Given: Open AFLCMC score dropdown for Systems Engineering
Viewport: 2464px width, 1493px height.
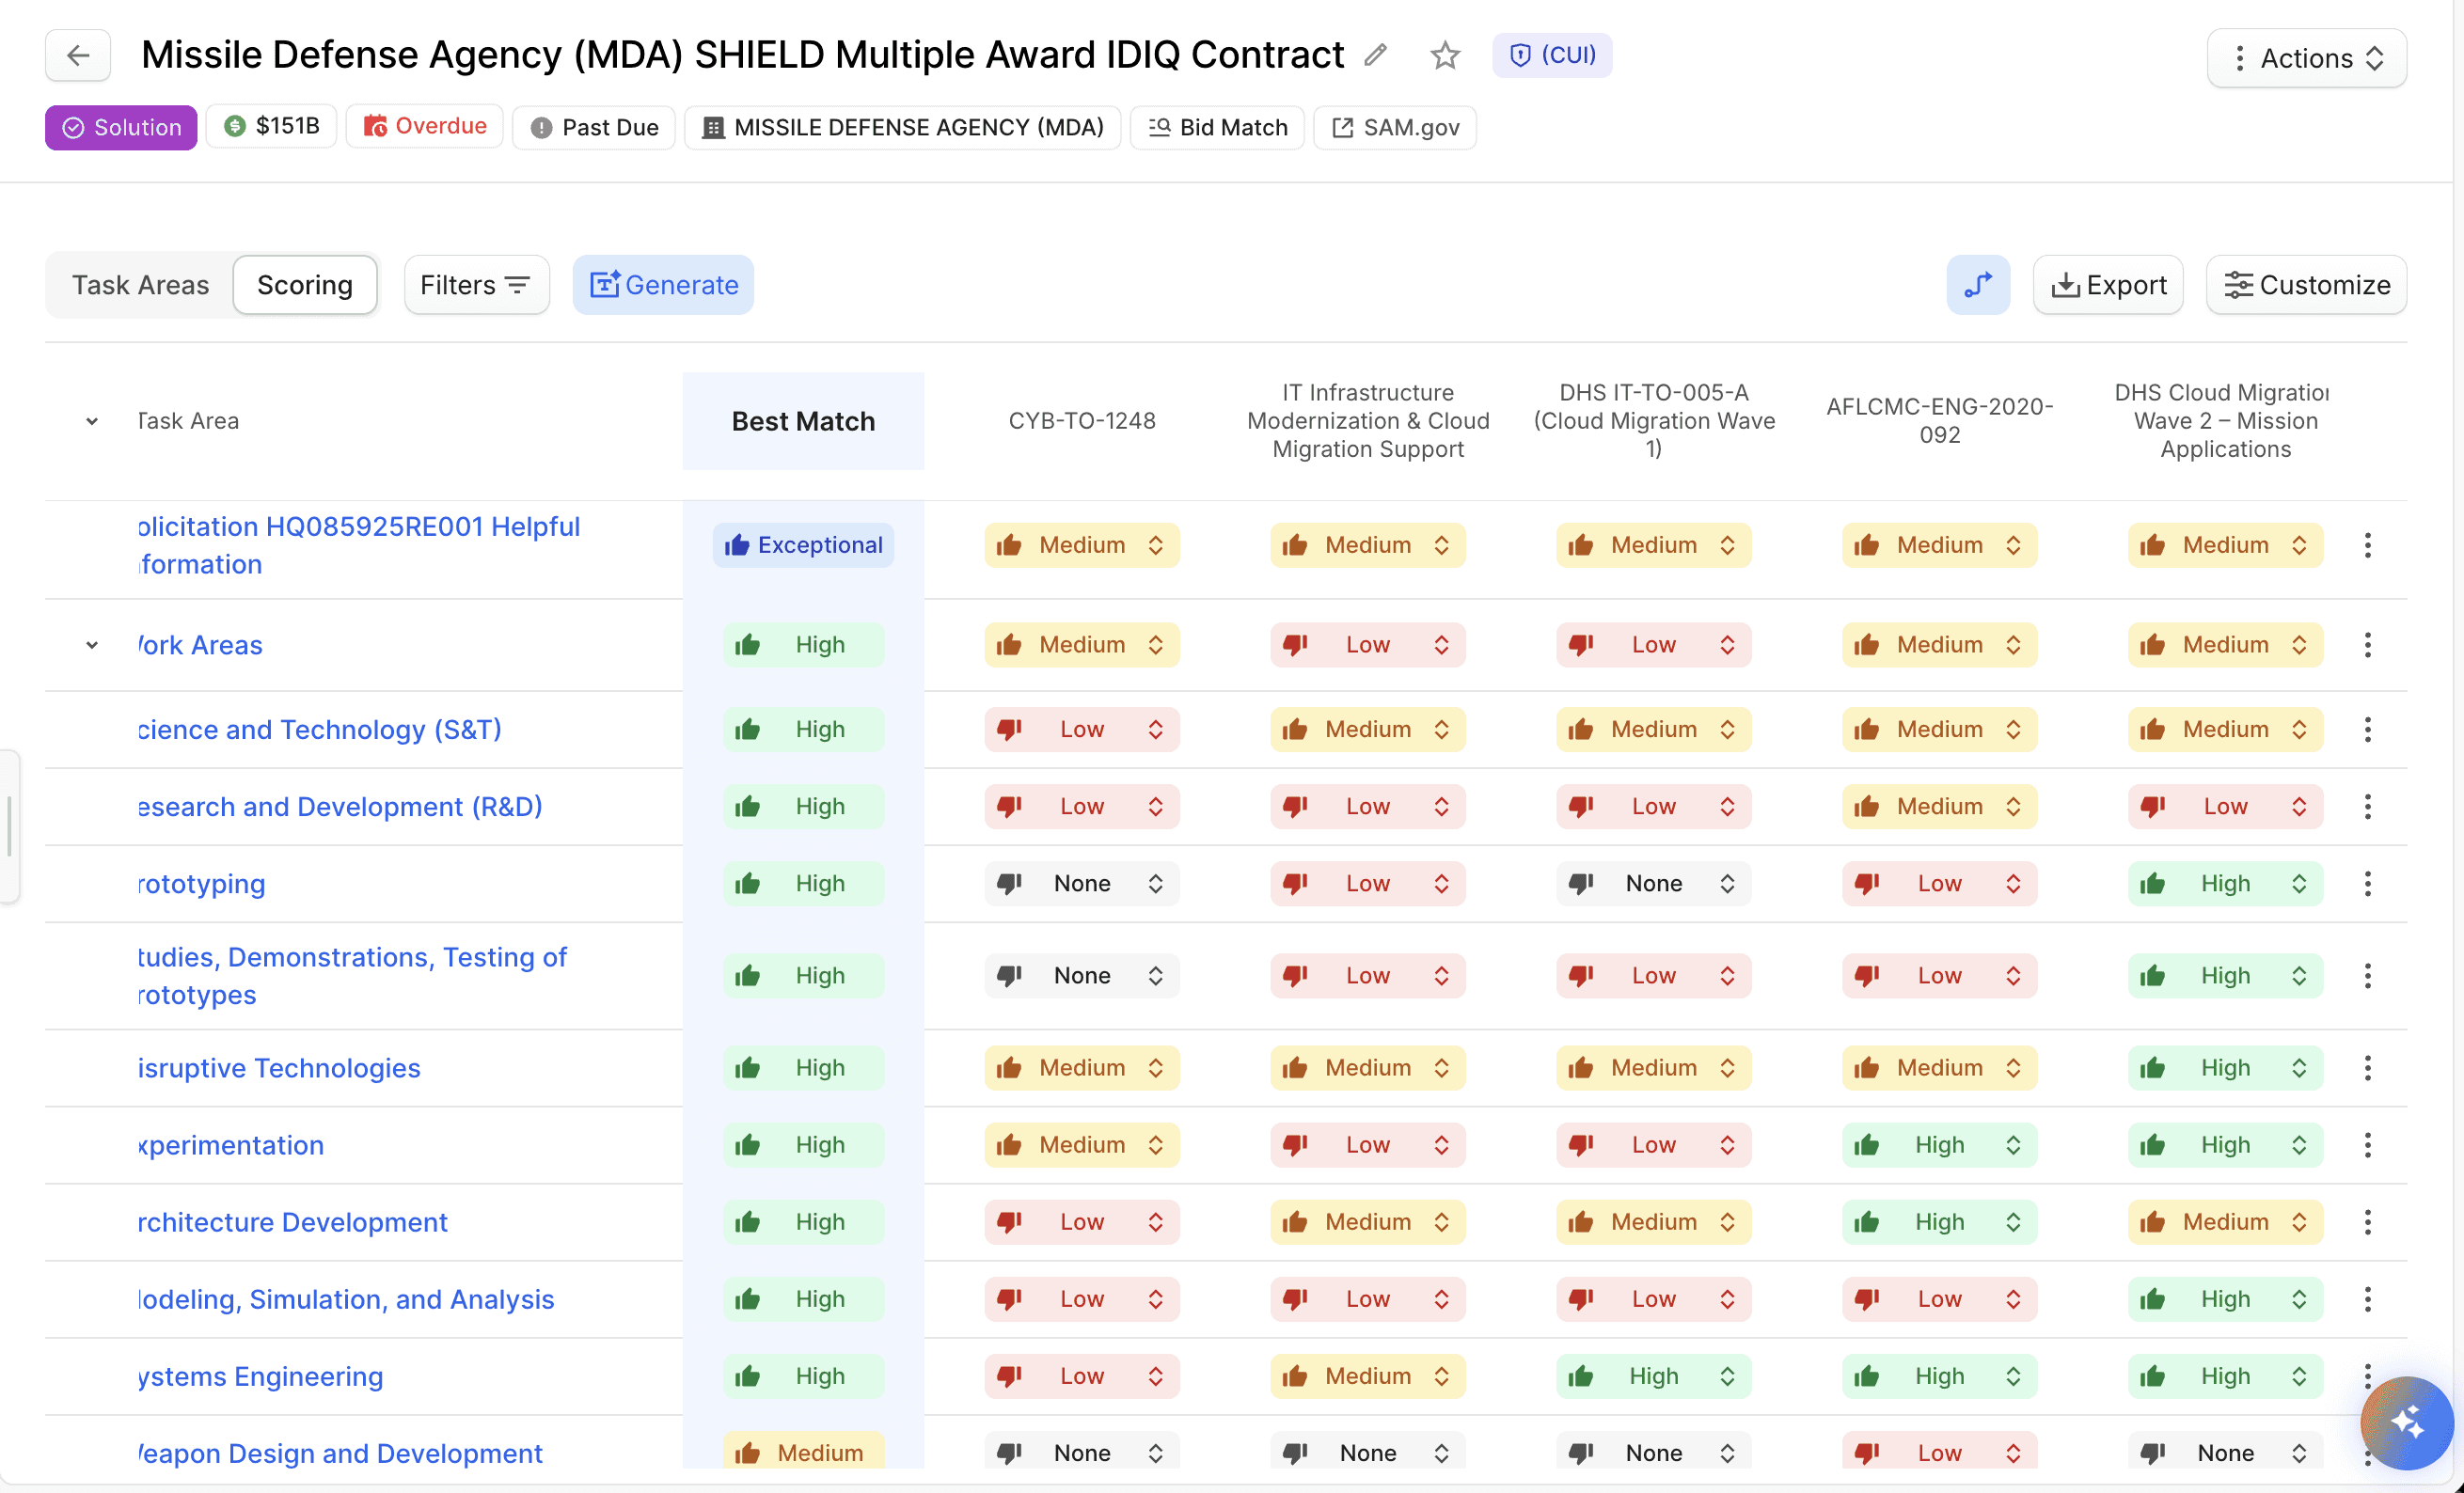Looking at the screenshot, I should (1938, 1376).
